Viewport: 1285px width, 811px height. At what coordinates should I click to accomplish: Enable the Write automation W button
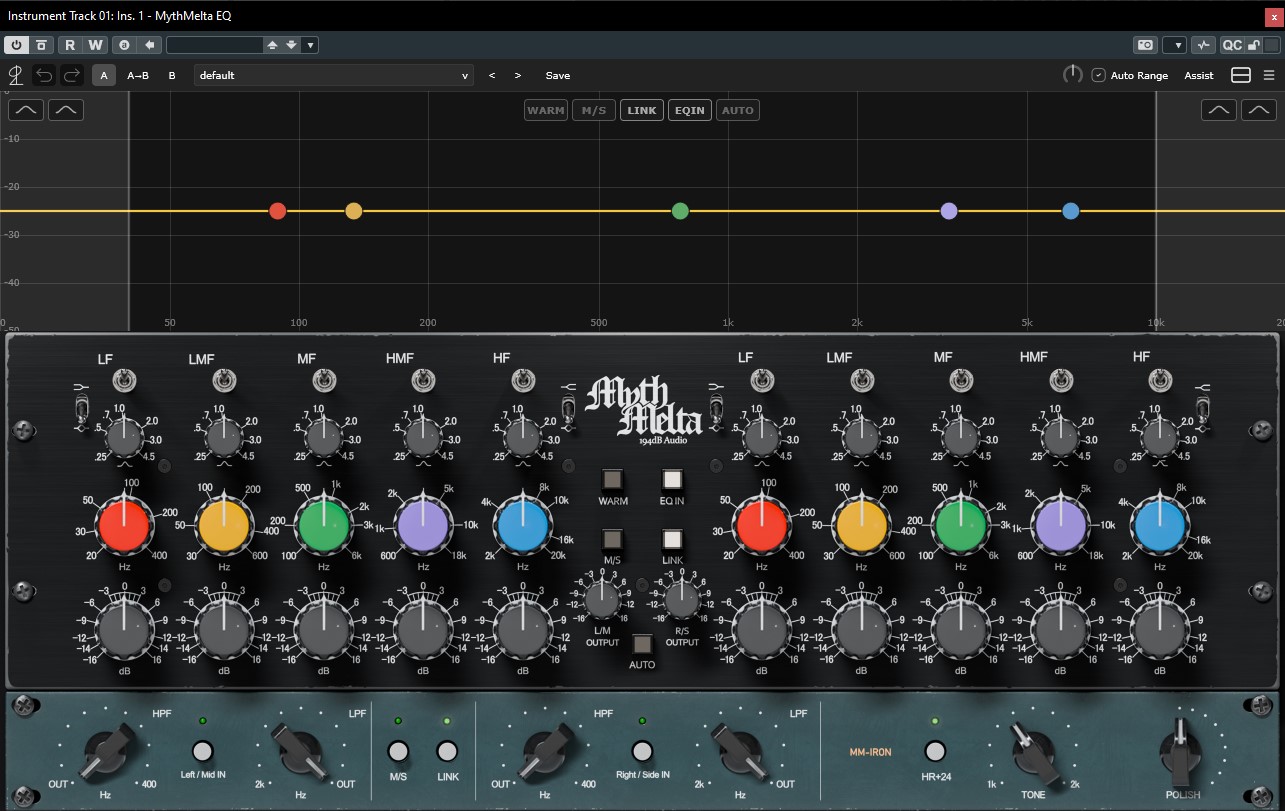95,45
